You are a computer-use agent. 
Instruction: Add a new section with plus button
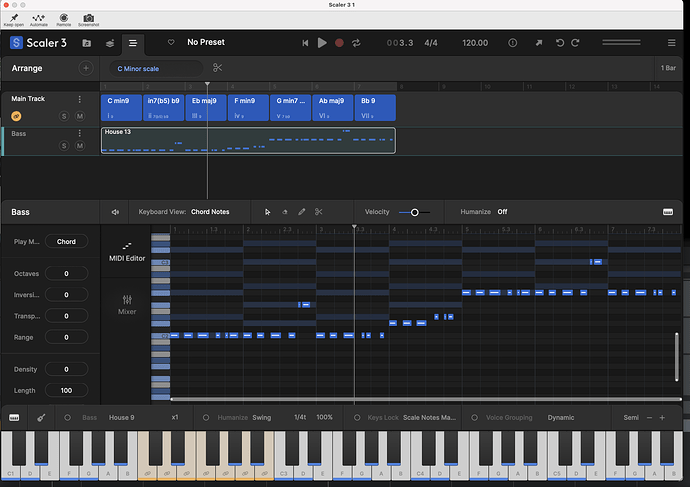(x=86, y=68)
